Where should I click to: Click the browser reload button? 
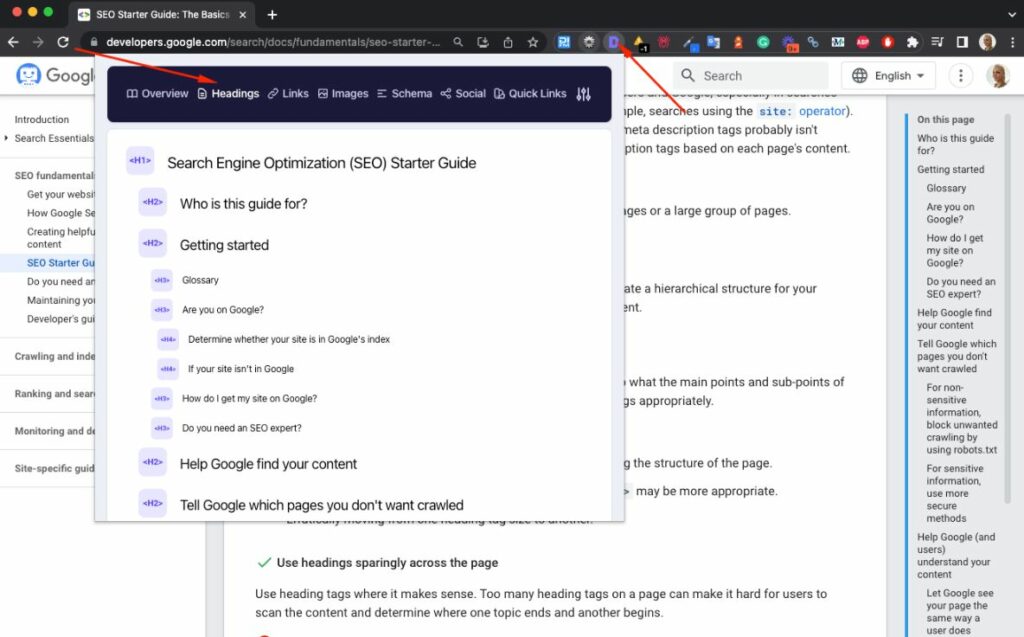point(63,42)
